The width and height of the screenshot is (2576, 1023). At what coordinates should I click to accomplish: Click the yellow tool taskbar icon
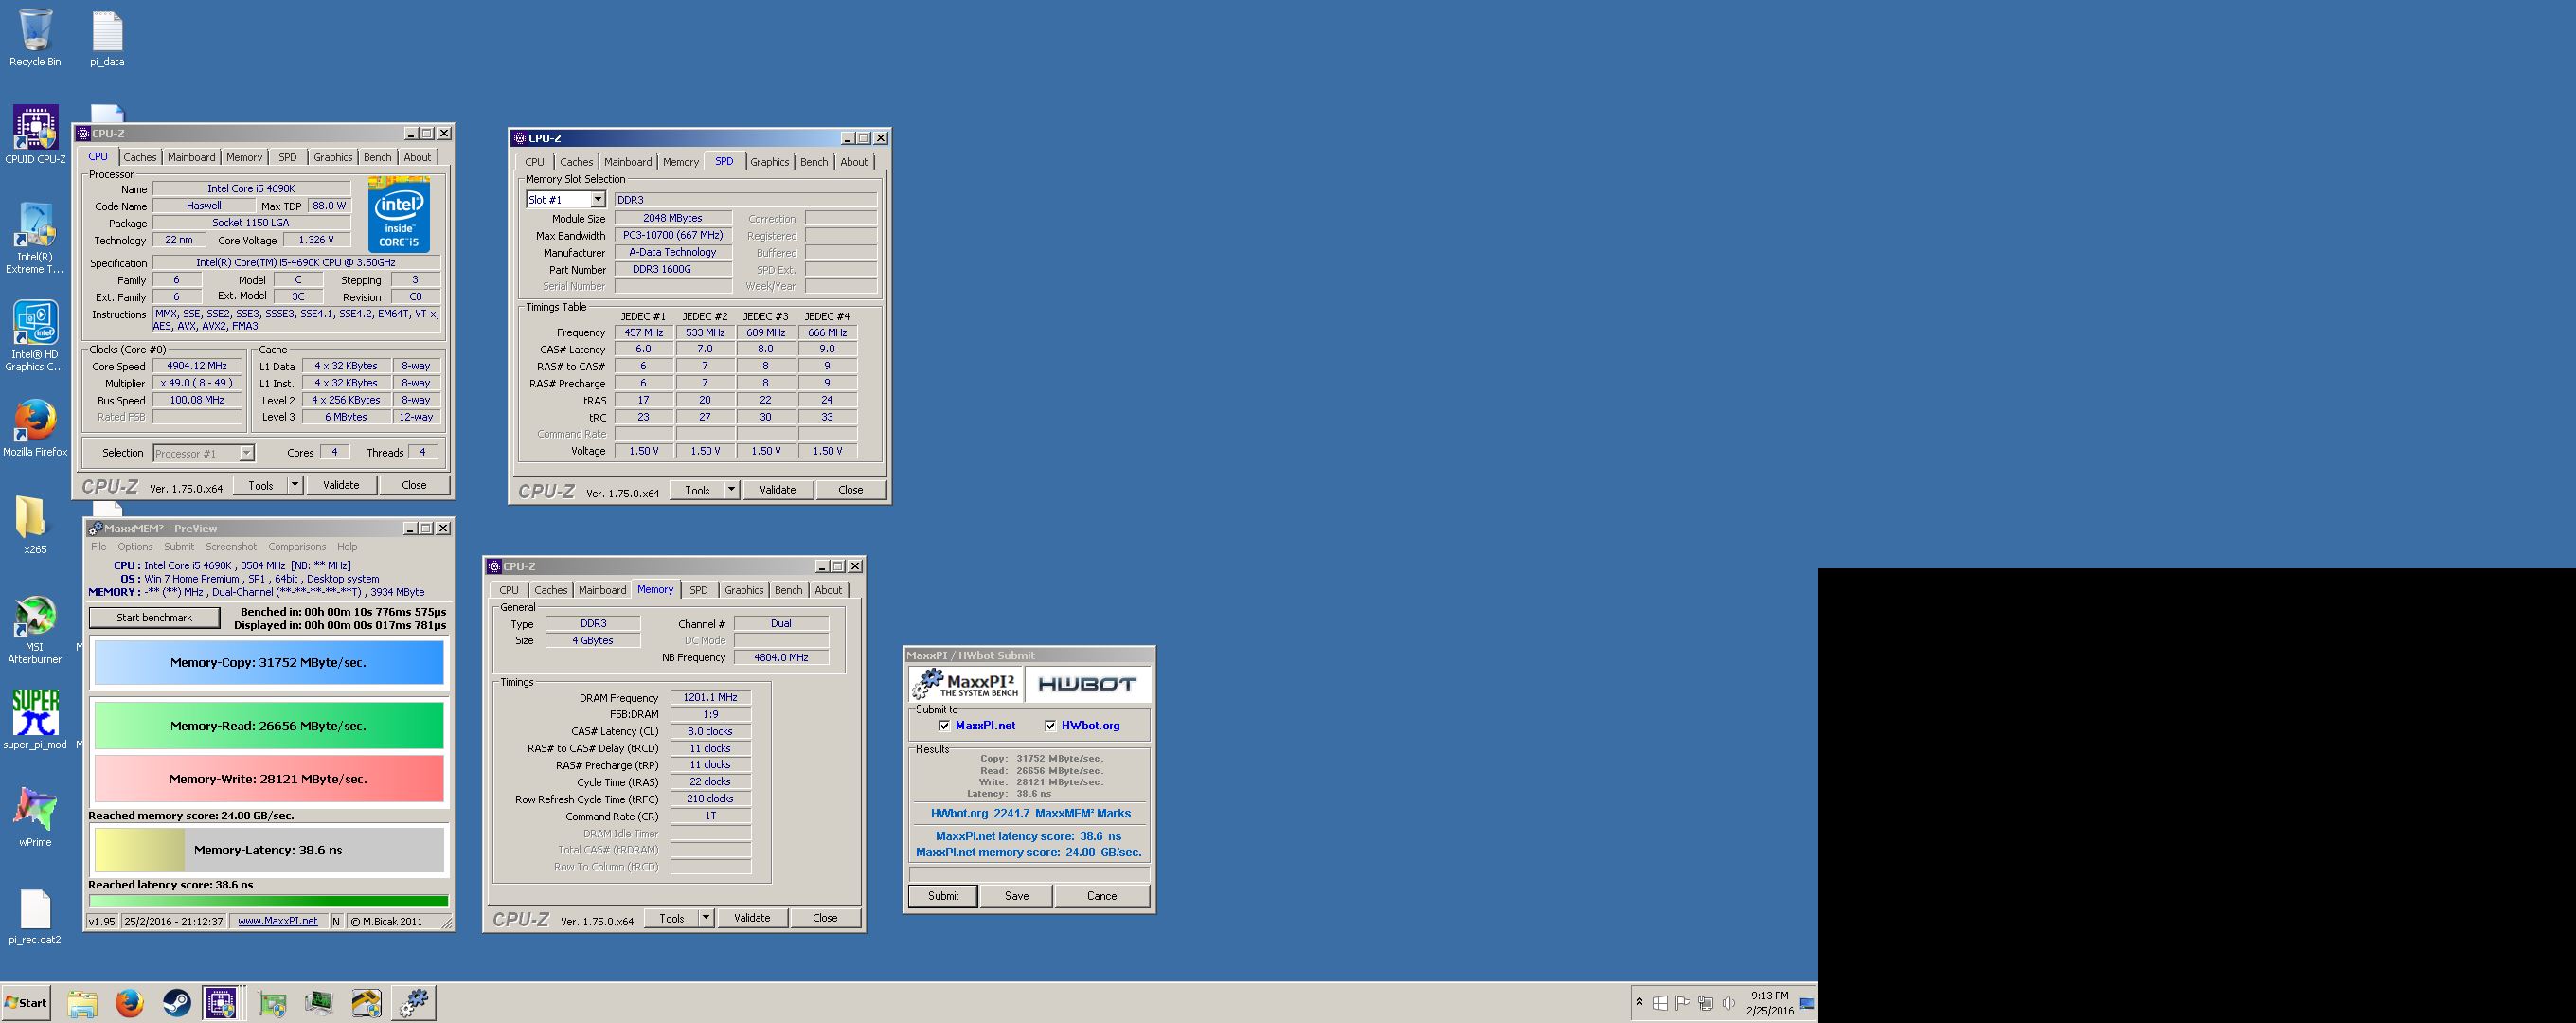point(366,1003)
